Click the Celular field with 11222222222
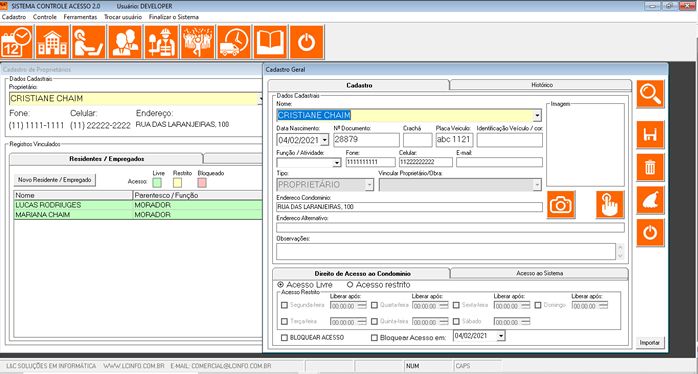 pos(426,162)
